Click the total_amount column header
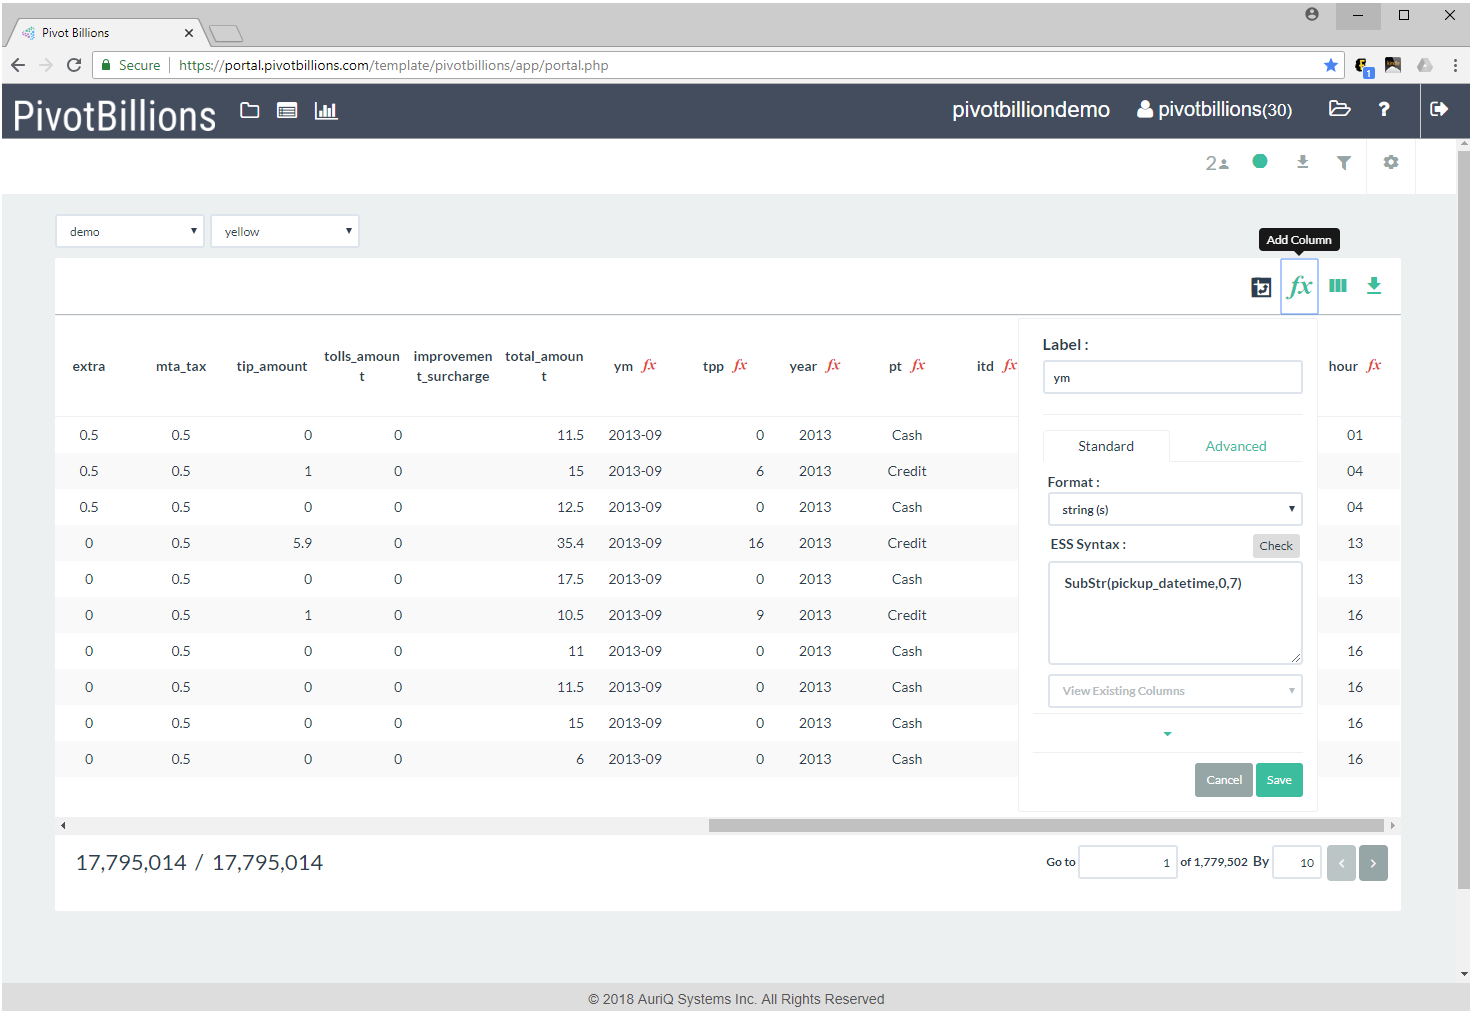The image size is (1473, 1013). [544, 366]
